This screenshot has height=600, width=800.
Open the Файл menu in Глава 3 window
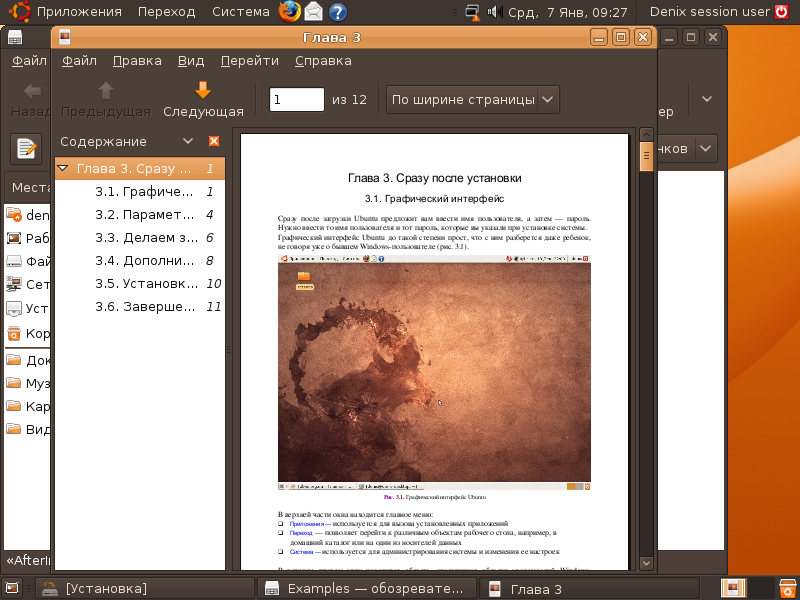click(x=79, y=61)
